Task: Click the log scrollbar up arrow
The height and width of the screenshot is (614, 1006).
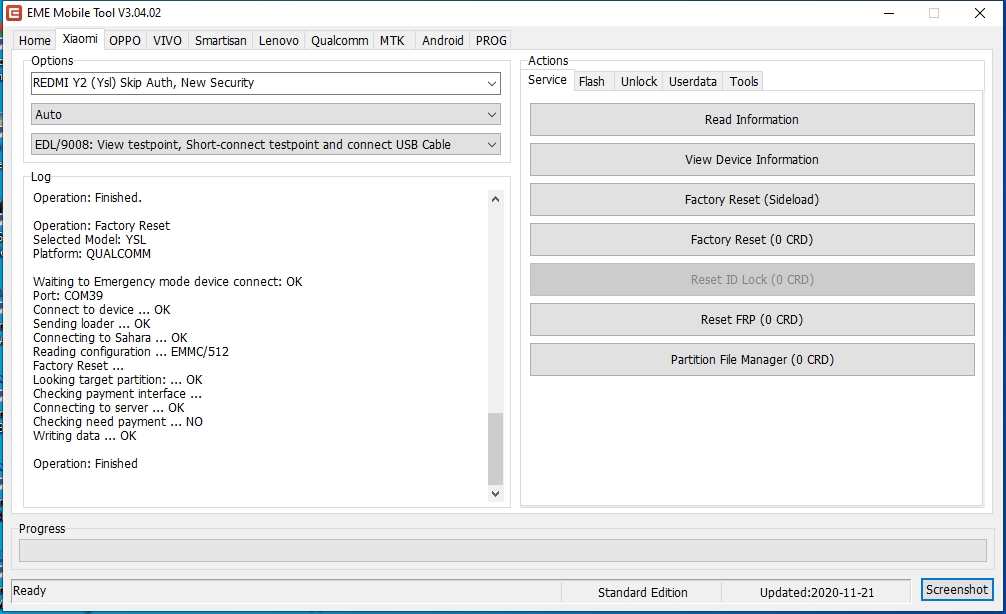Action: 495,199
